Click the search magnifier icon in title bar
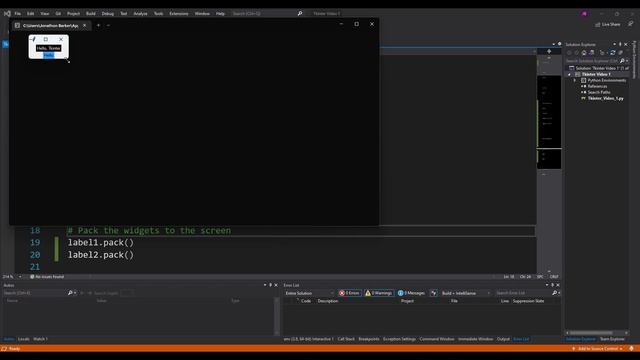Image resolution: width=640 pixels, height=360 pixels. (x=300, y=13)
